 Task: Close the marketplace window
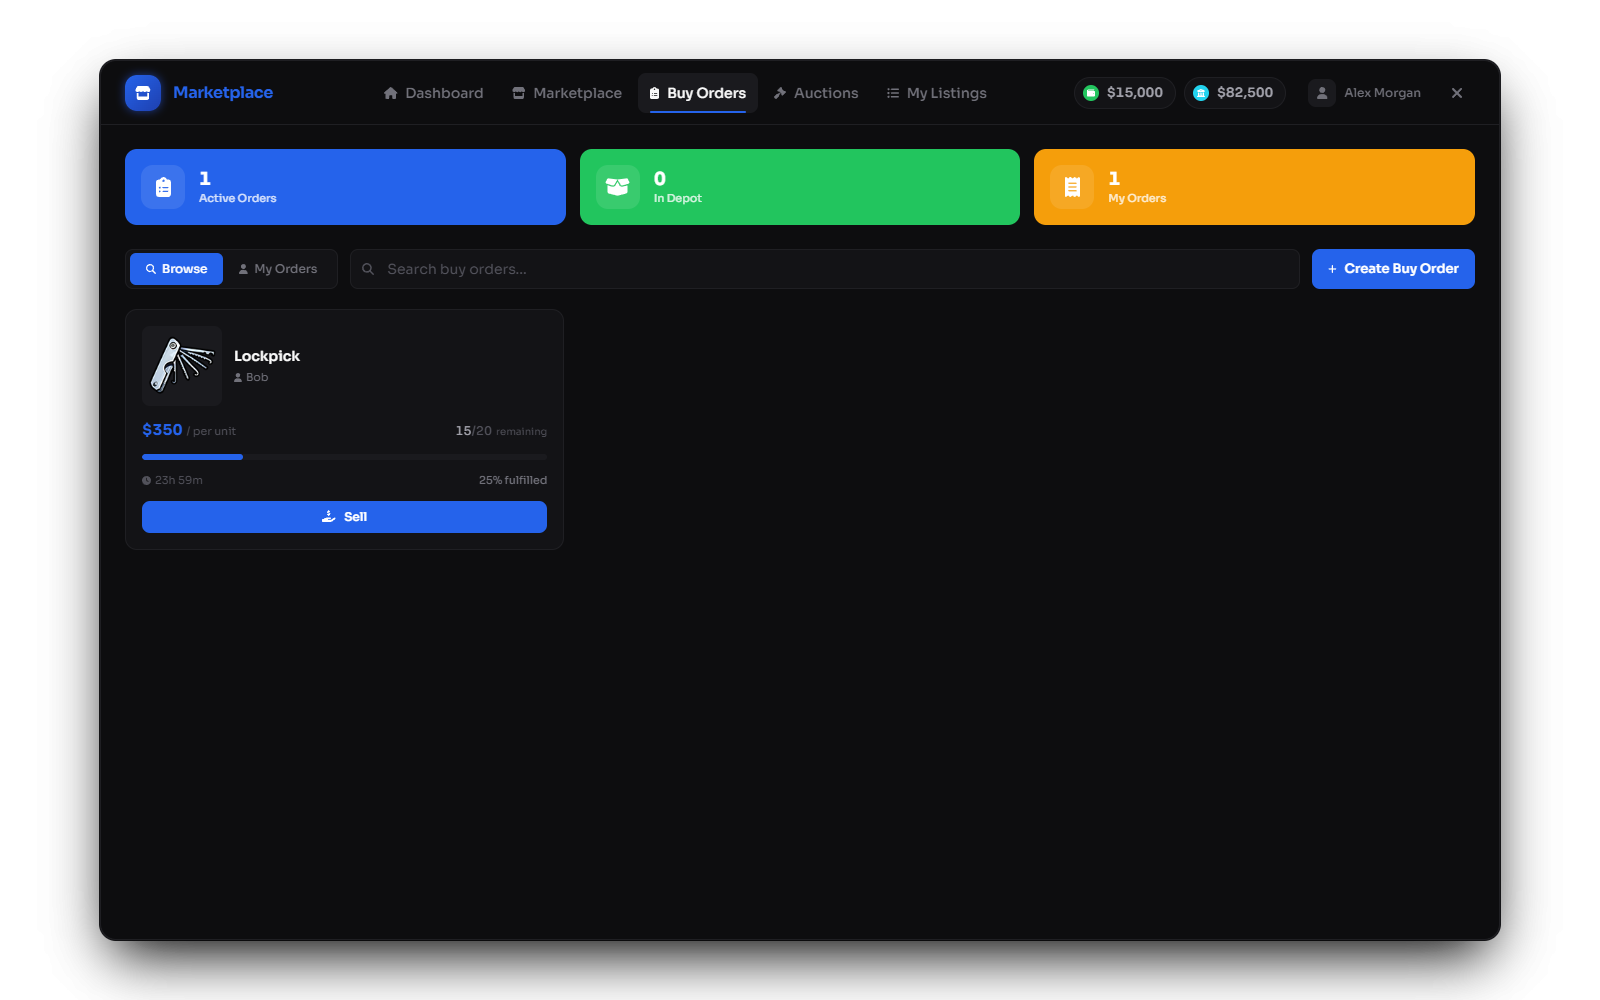[x=1457, y=93]
